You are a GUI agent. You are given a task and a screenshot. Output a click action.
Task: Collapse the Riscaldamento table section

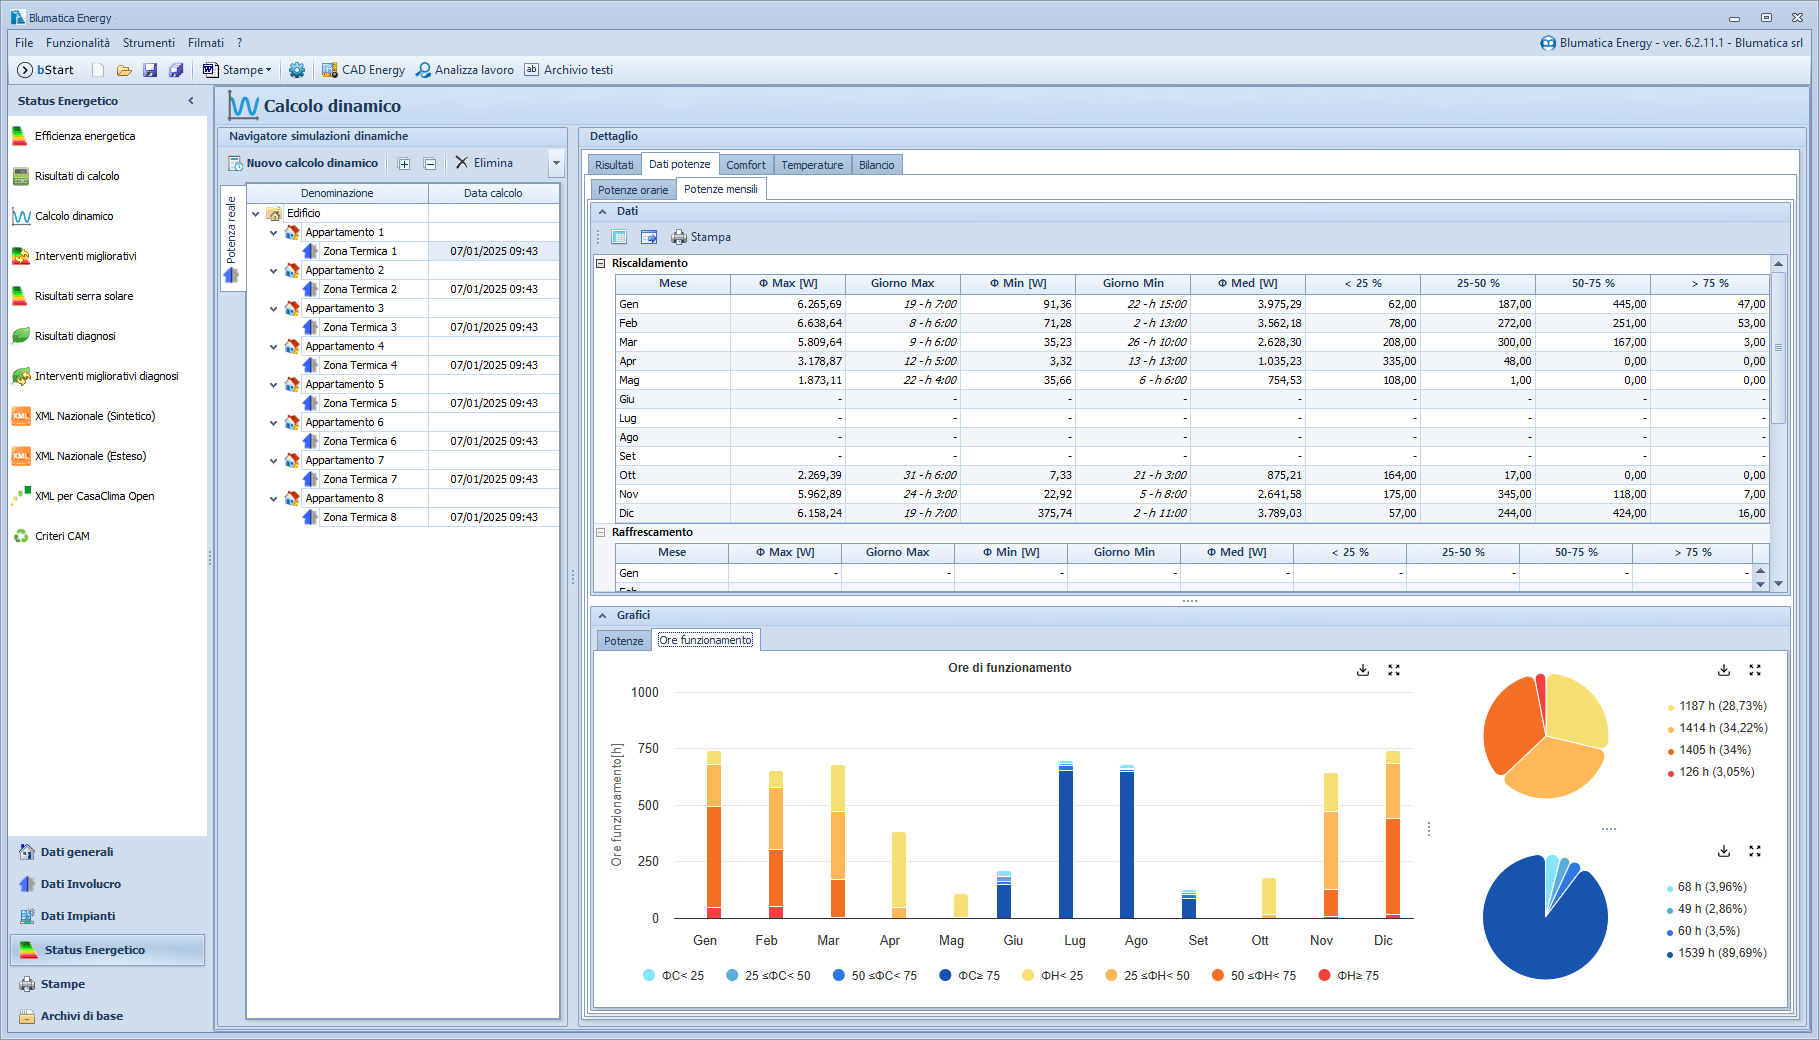[601, 264]
